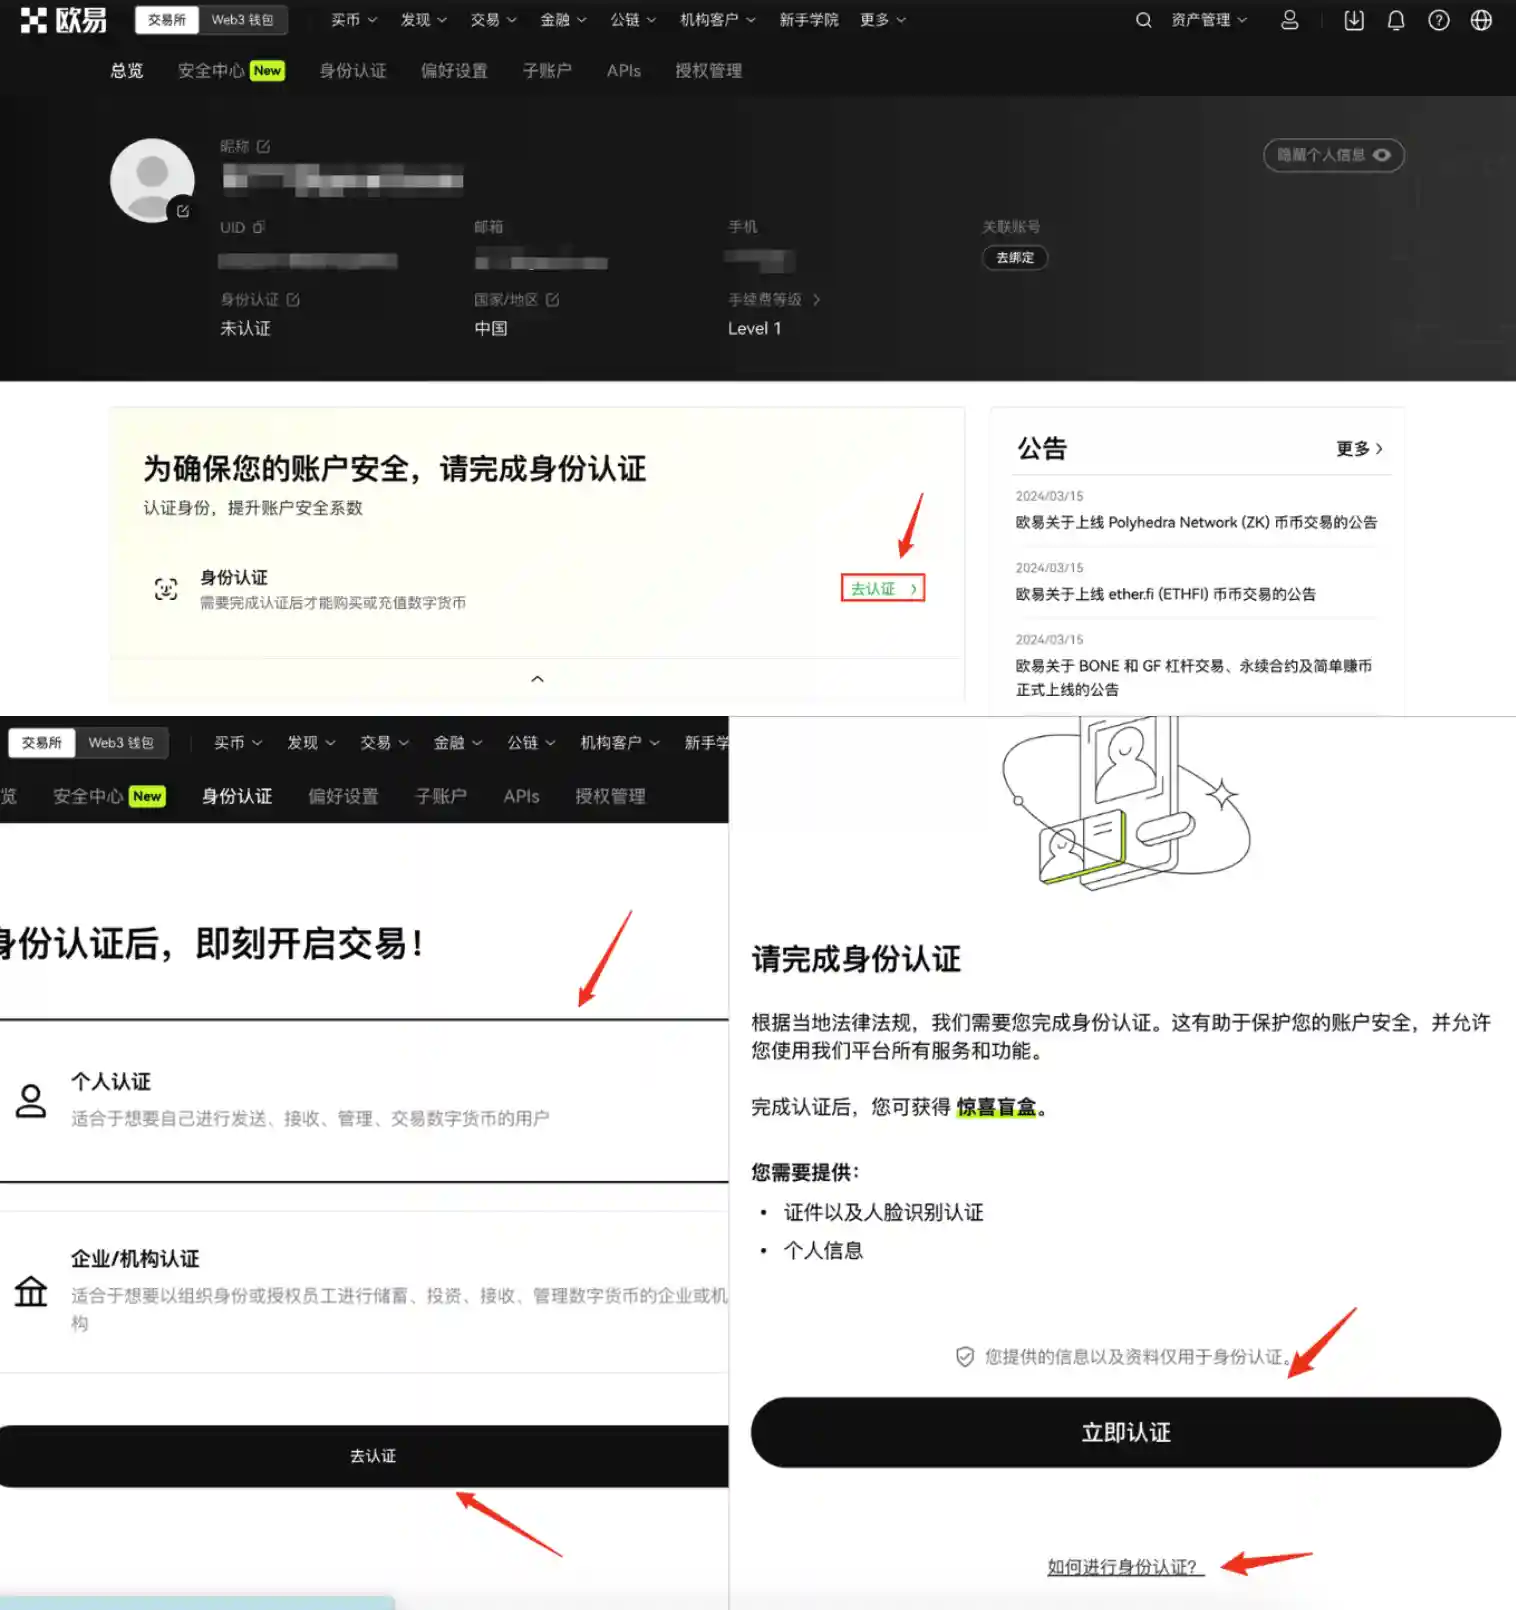The image size is (1516, 1610).
Task: Expand the 买币 menu in top header
Action: (354, 20)
